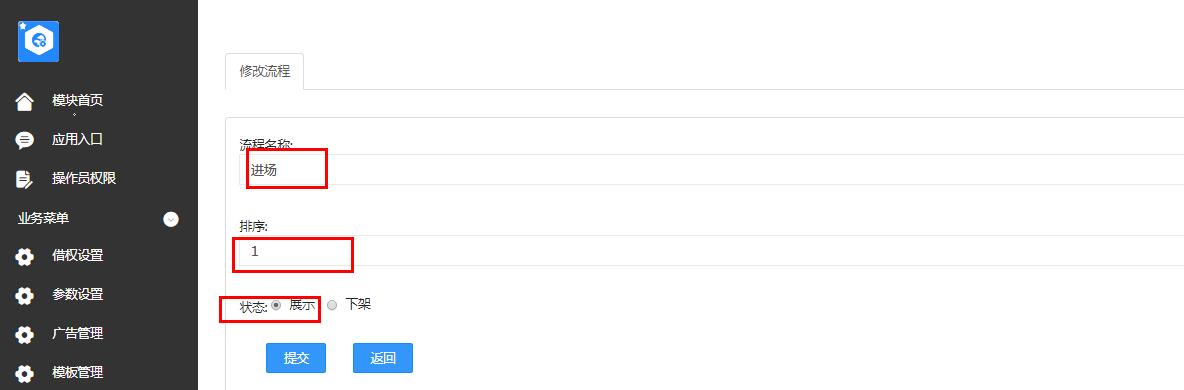Click the home icon beside 模块首页
Screen dimensions: 1184x390
[x=25, y=101]
